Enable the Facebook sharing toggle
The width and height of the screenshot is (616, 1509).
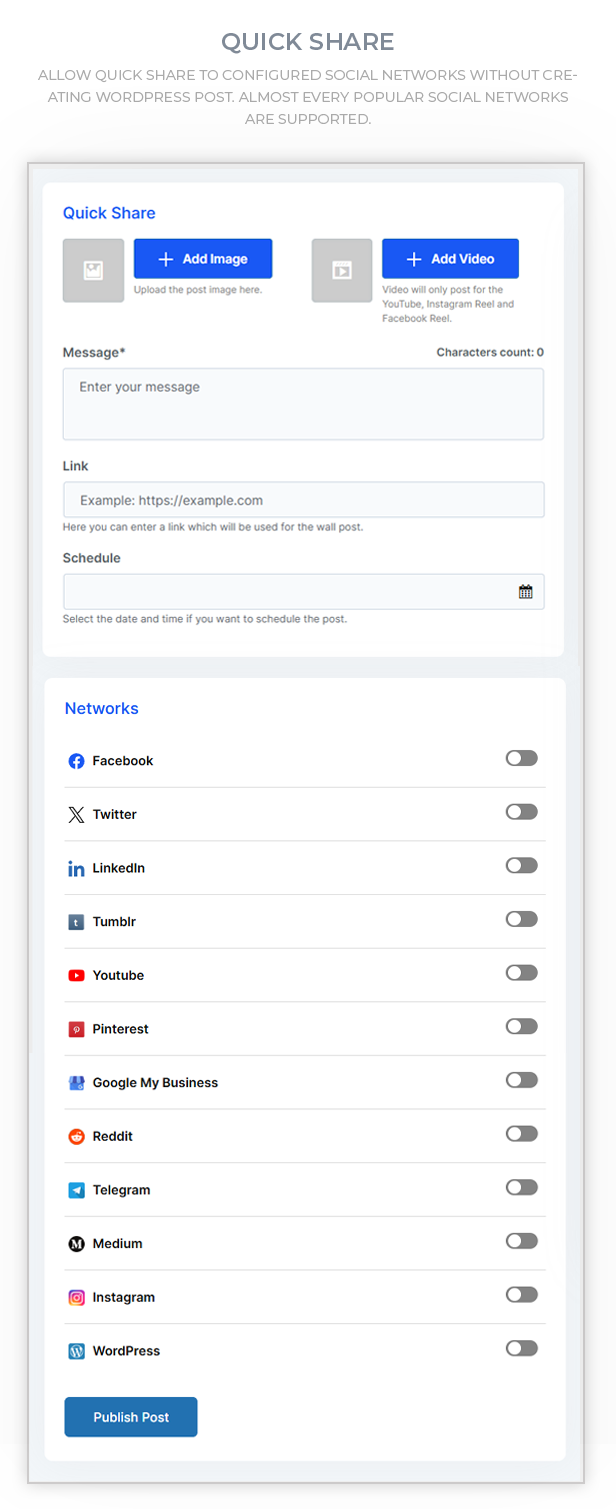point(521,759)
